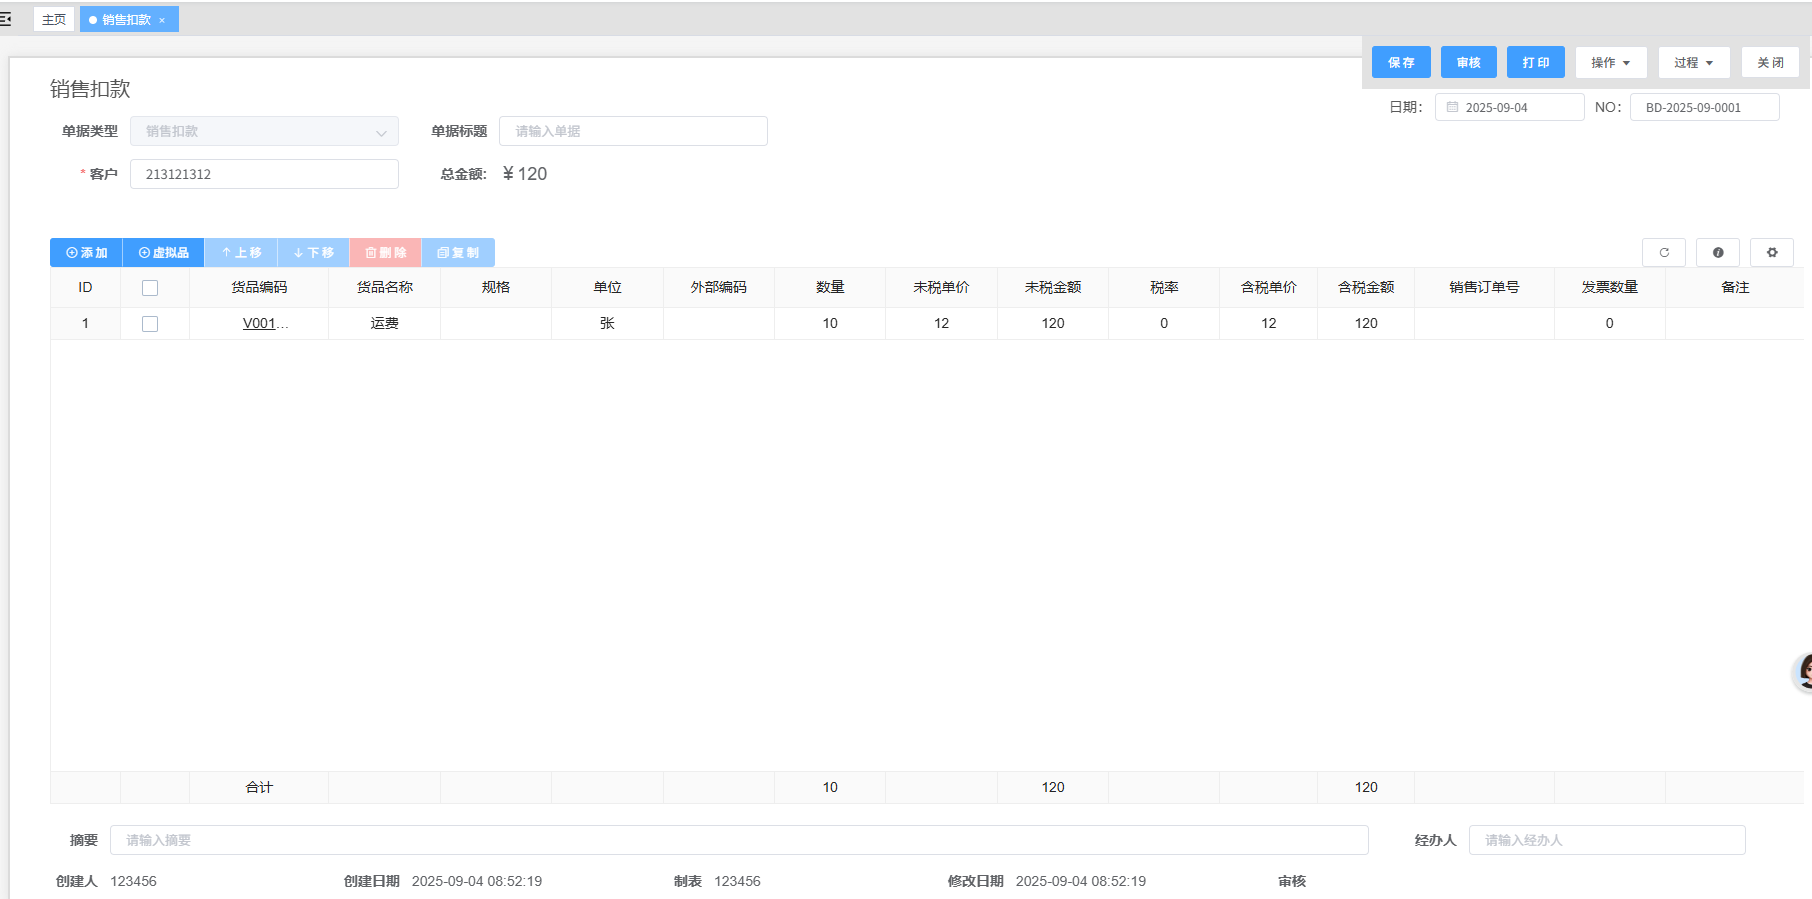1812x899 pixels.
Task: Click the 添加 button with plus icon
Action: click(x=86, y=253)
